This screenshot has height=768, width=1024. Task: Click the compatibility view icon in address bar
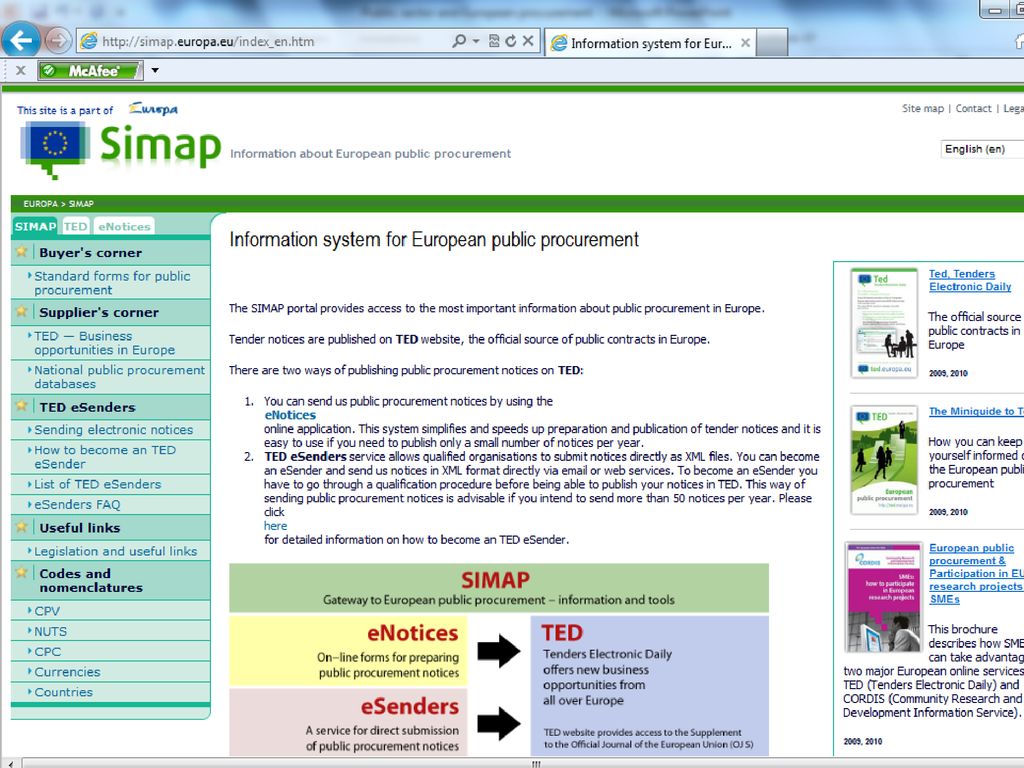pyautogui.click(x=494, y=41)
